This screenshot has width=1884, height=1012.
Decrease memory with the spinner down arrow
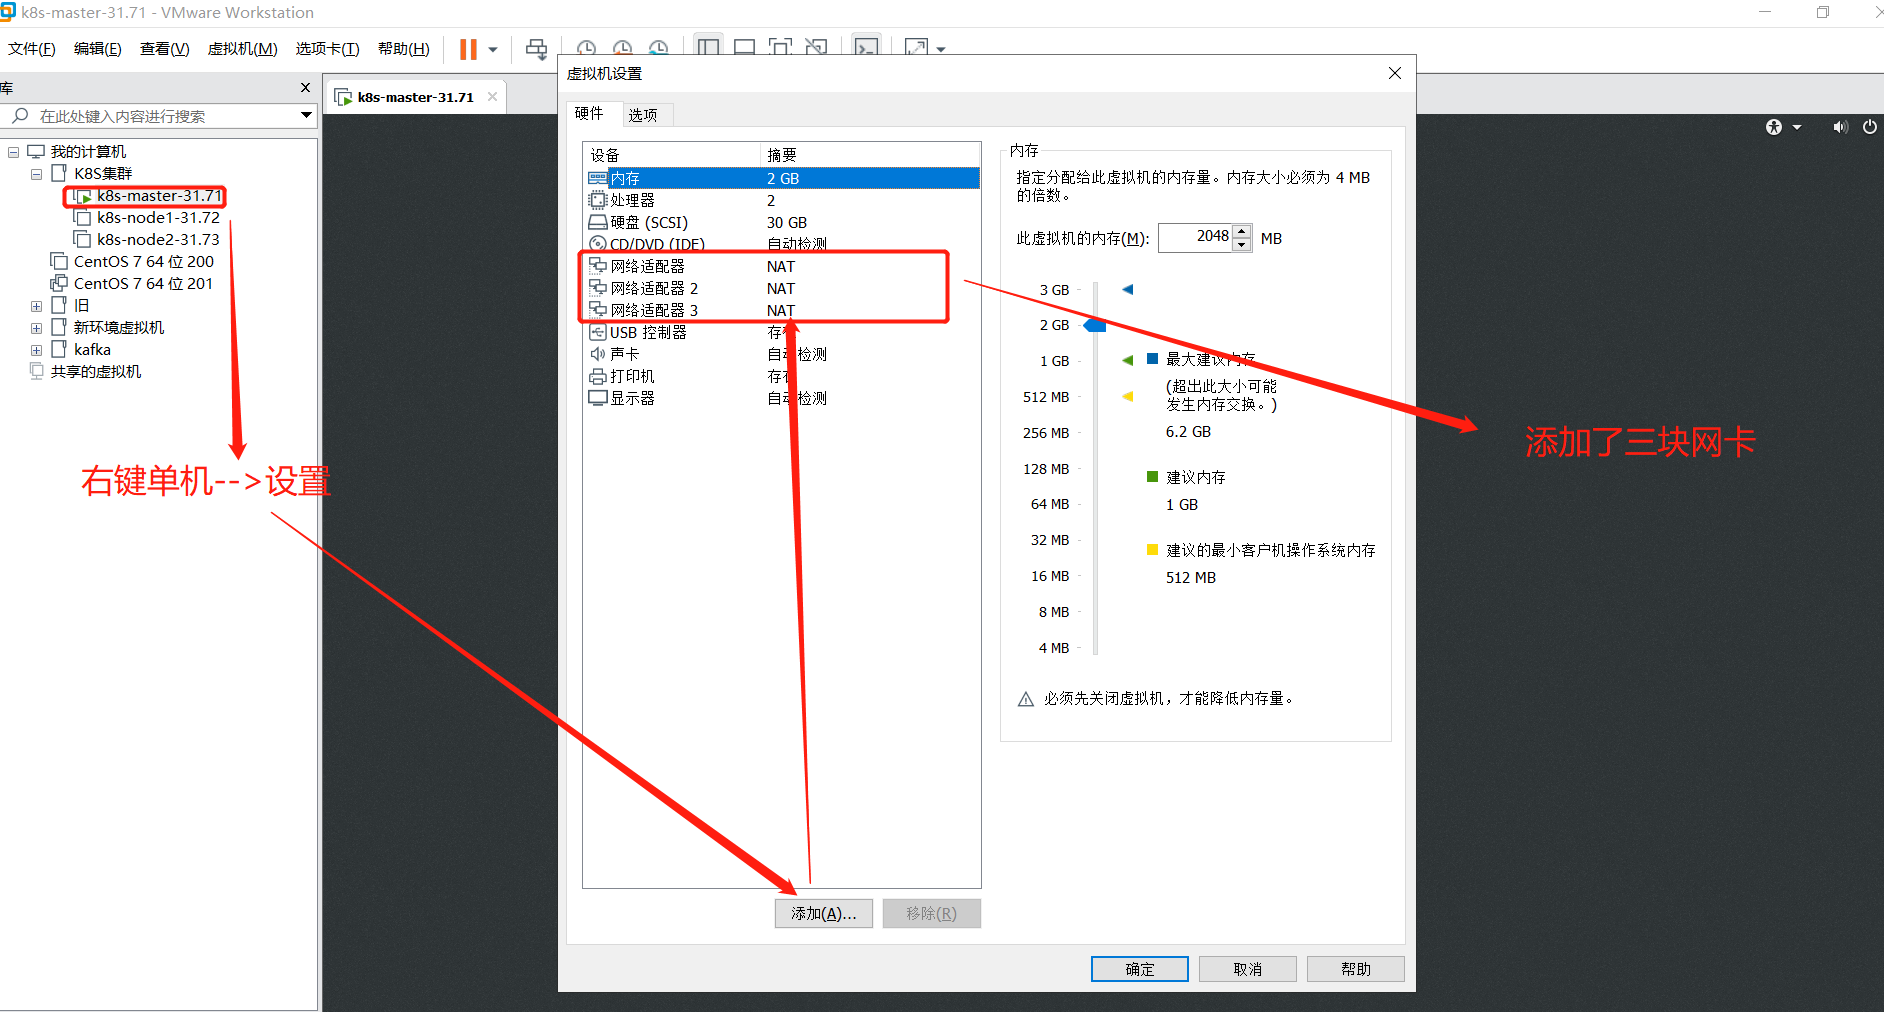coord(1242,245)
